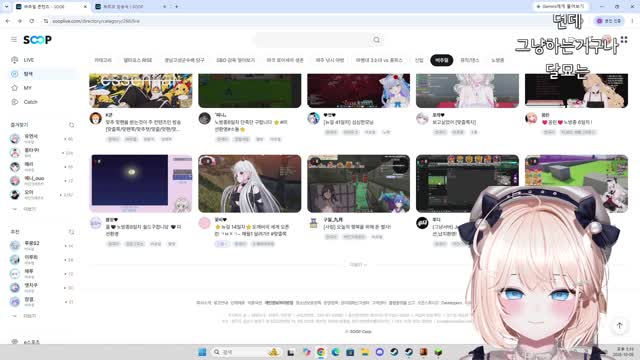The image size is (640, 360).
Task: Open the green game field stream thumbnail
Action: pos(250,91)
